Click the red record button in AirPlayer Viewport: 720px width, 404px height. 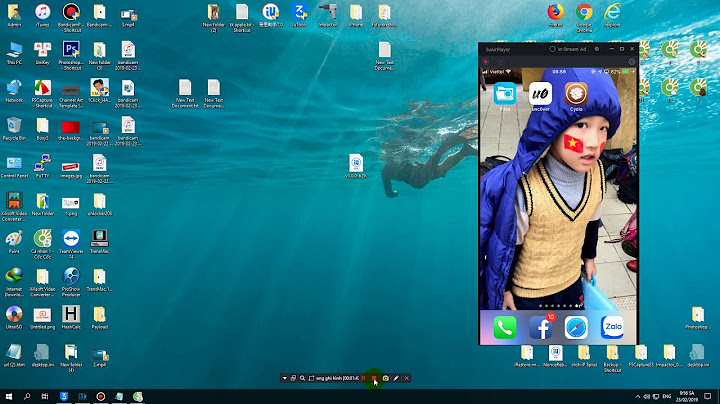tap(486, 62)
